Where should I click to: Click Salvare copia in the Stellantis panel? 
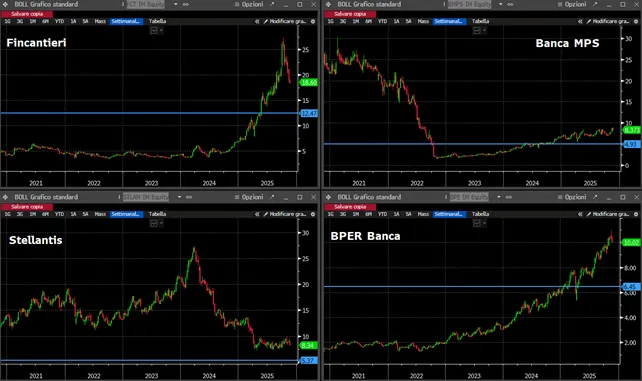(x=27, y=207)
